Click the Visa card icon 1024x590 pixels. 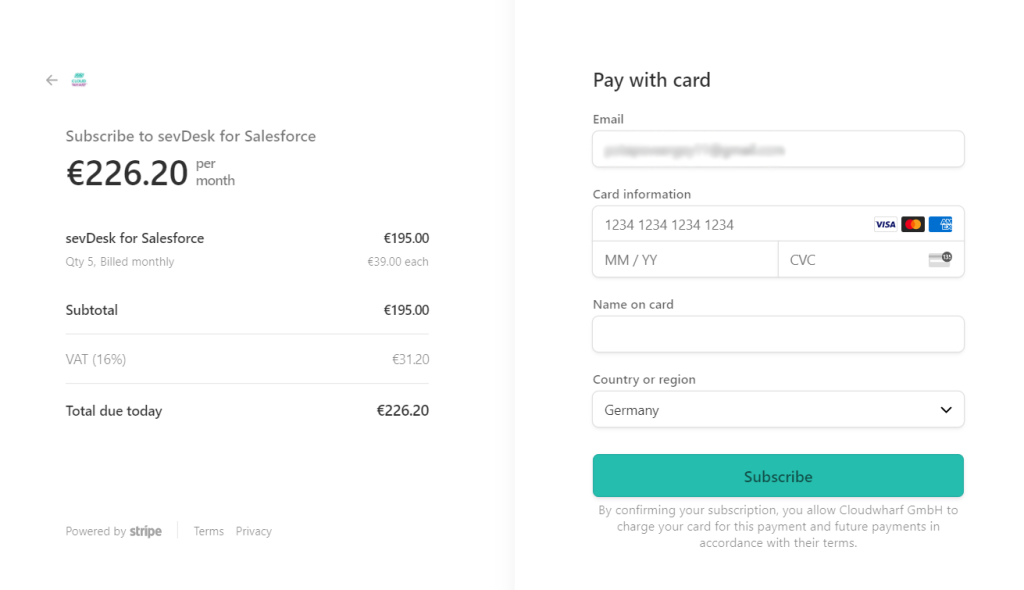pos(885,225)
